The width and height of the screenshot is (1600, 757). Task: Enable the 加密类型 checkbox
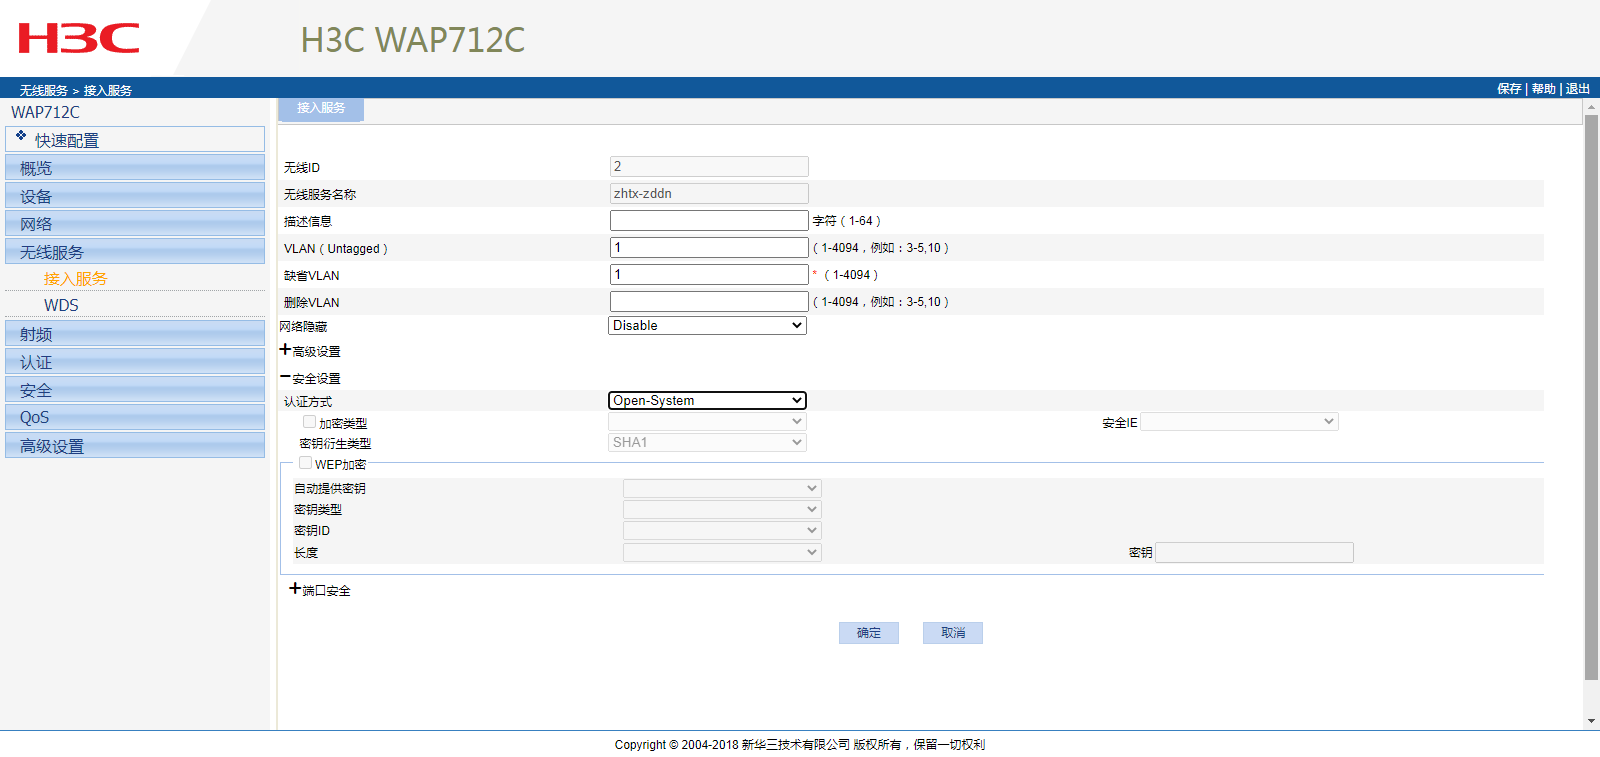point(310,422)
